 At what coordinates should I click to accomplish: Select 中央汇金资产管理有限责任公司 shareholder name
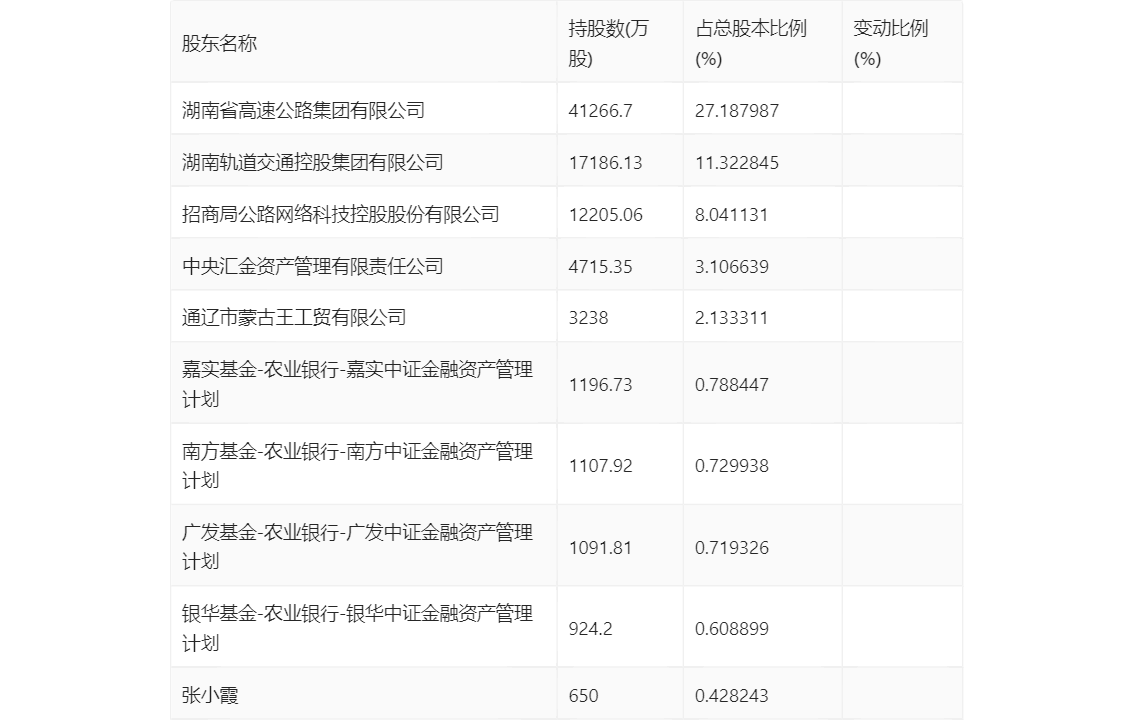click(x=312, y=267)
